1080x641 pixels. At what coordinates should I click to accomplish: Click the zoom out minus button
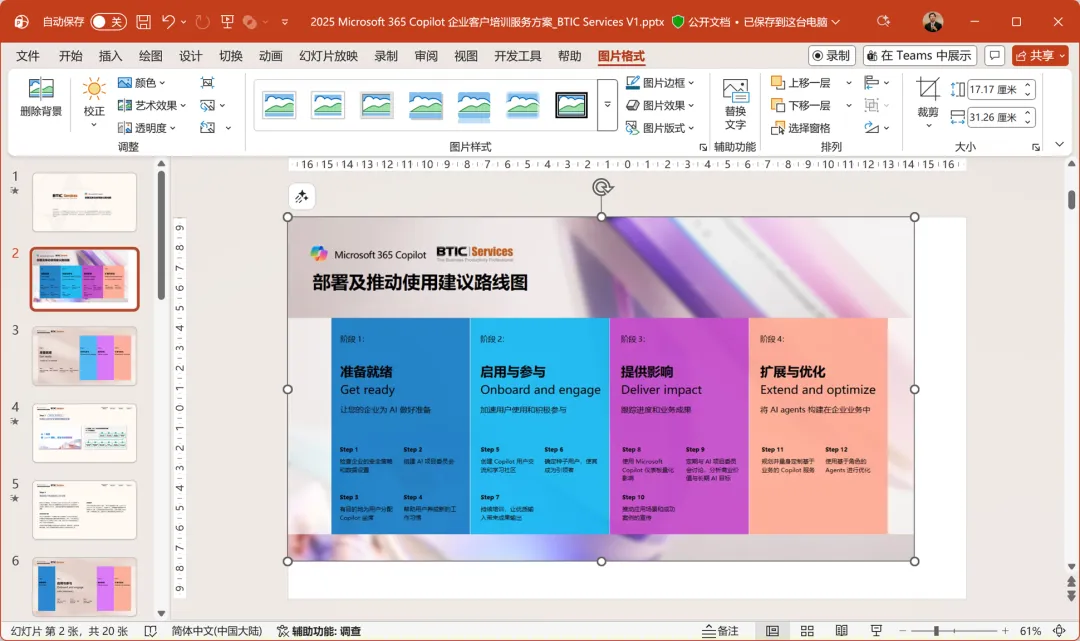902,631
